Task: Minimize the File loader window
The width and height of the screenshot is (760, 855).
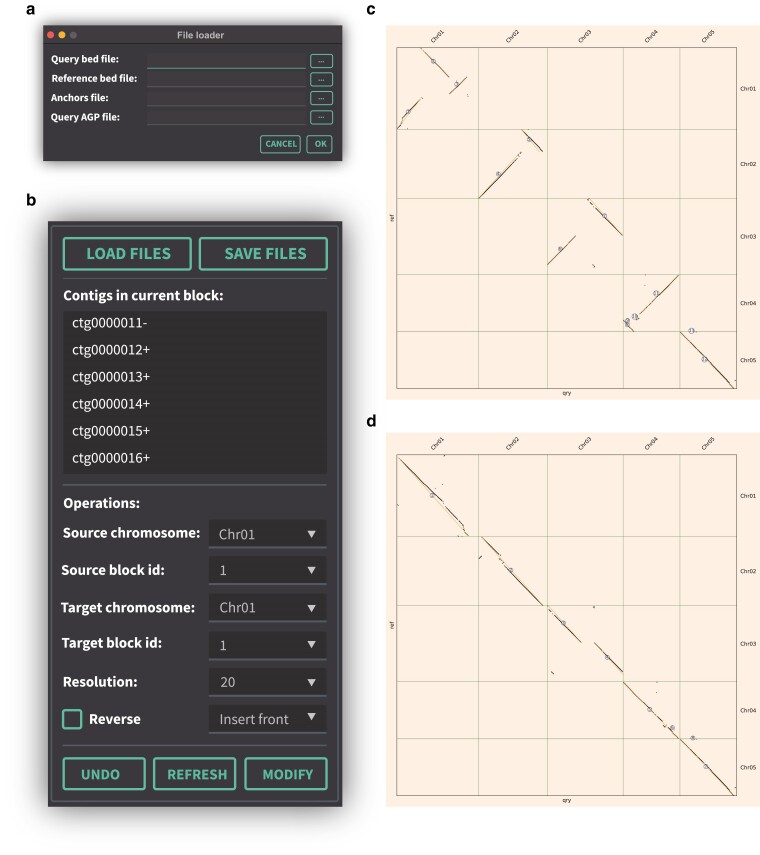Action: [x=62, y=35]
